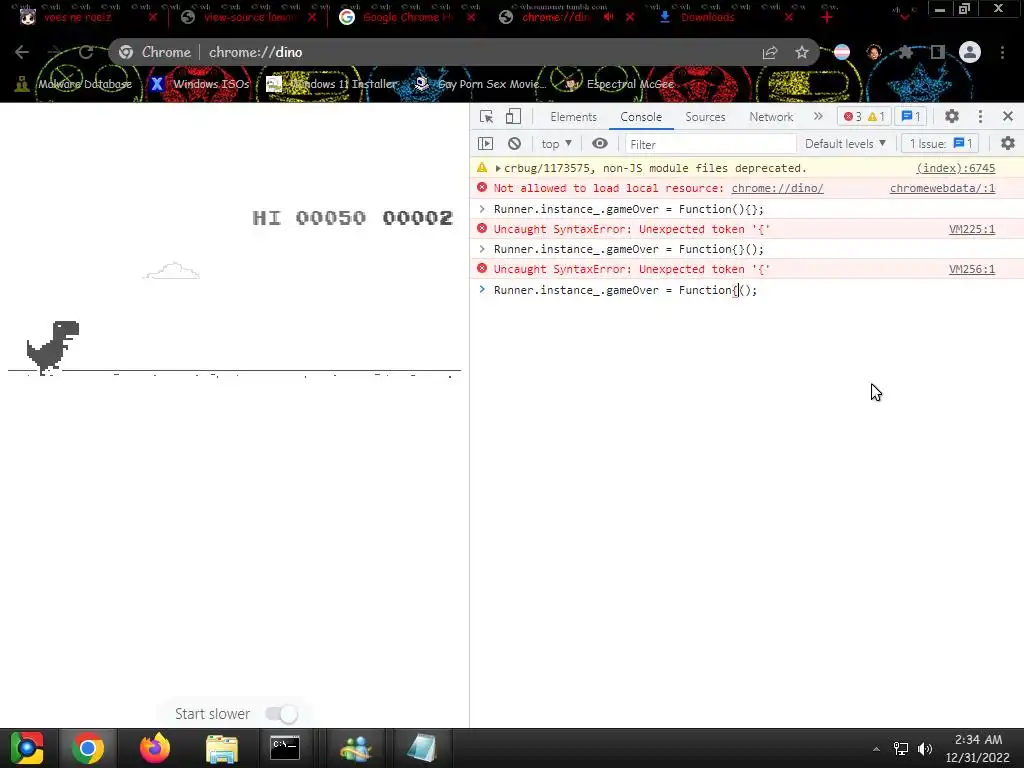The width and height of the screenshot is (1024, 768).
Task: Show more DevTools tabs via chevrons
Action: (818, 116)
